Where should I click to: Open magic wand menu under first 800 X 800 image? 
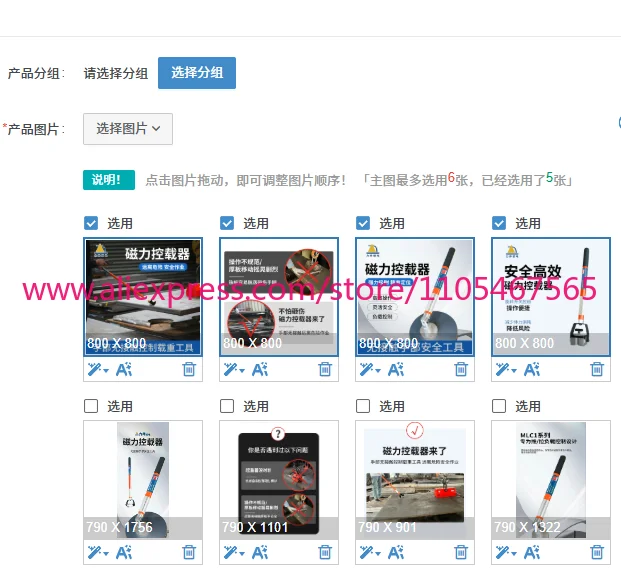click(98, 370)
